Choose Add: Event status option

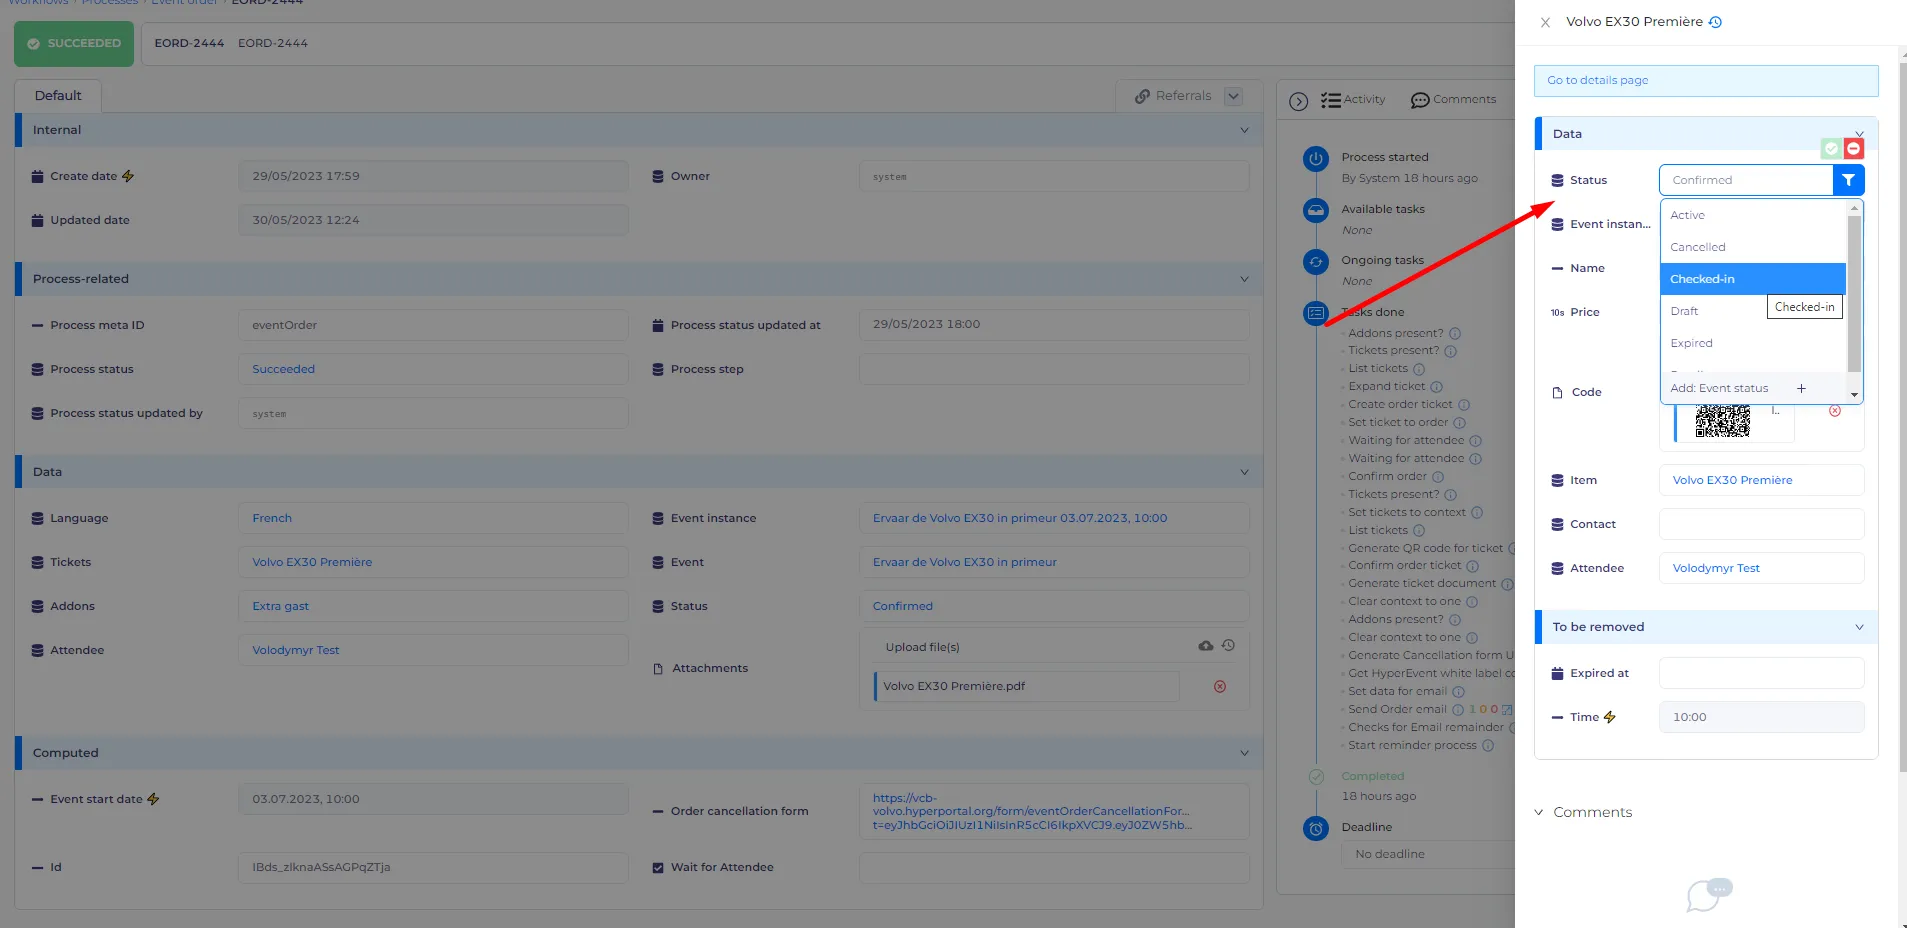(x=1753, y=388)
